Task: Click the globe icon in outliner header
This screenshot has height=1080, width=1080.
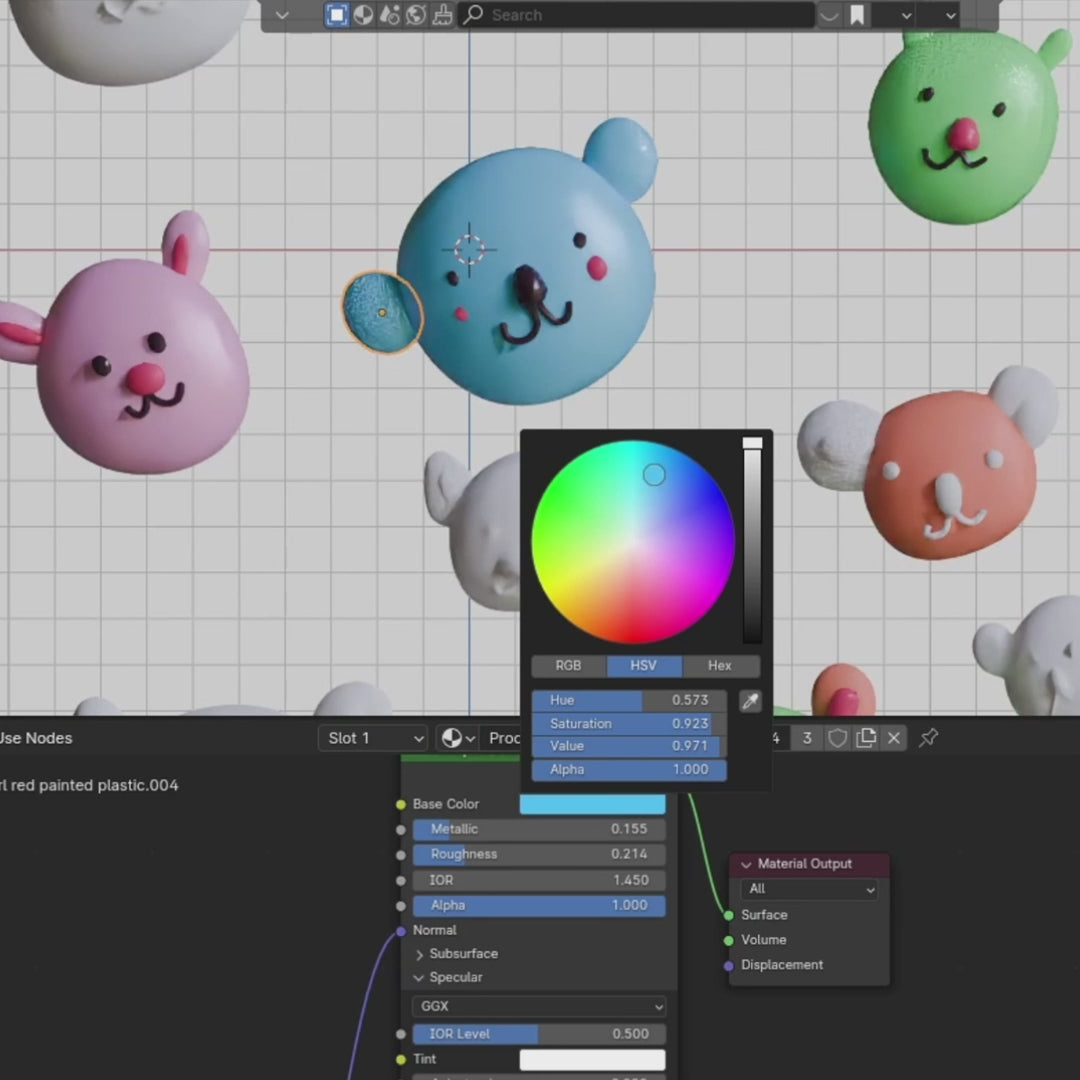Action: point(416,15)
